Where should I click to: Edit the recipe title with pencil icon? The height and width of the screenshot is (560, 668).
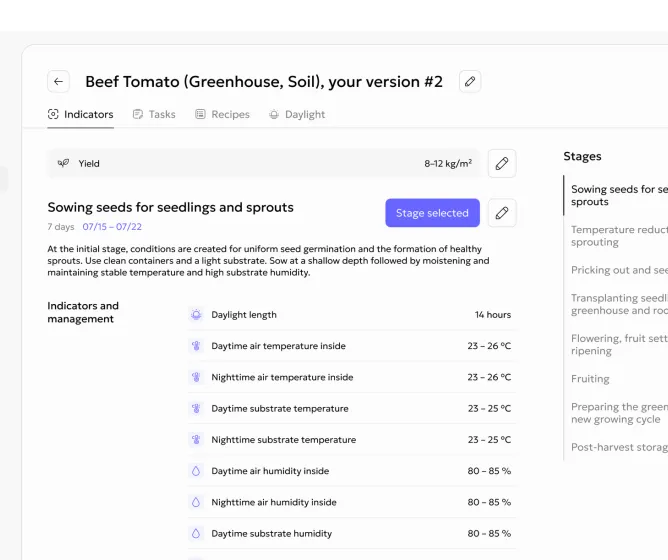470,81
